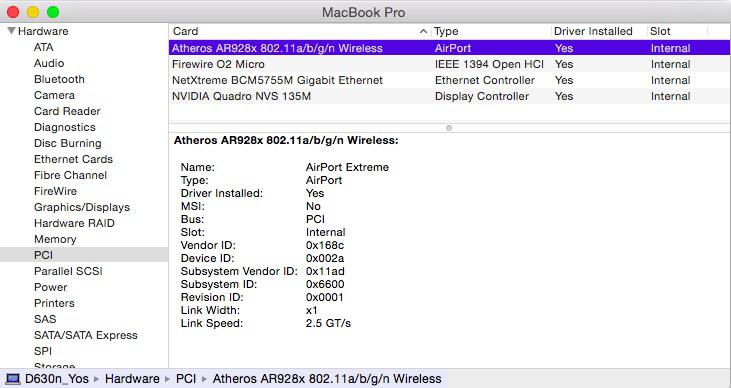Click the Device ID value 0x002a
The image size is (731, 388).
pyautogui.click(x=325, y=258)
